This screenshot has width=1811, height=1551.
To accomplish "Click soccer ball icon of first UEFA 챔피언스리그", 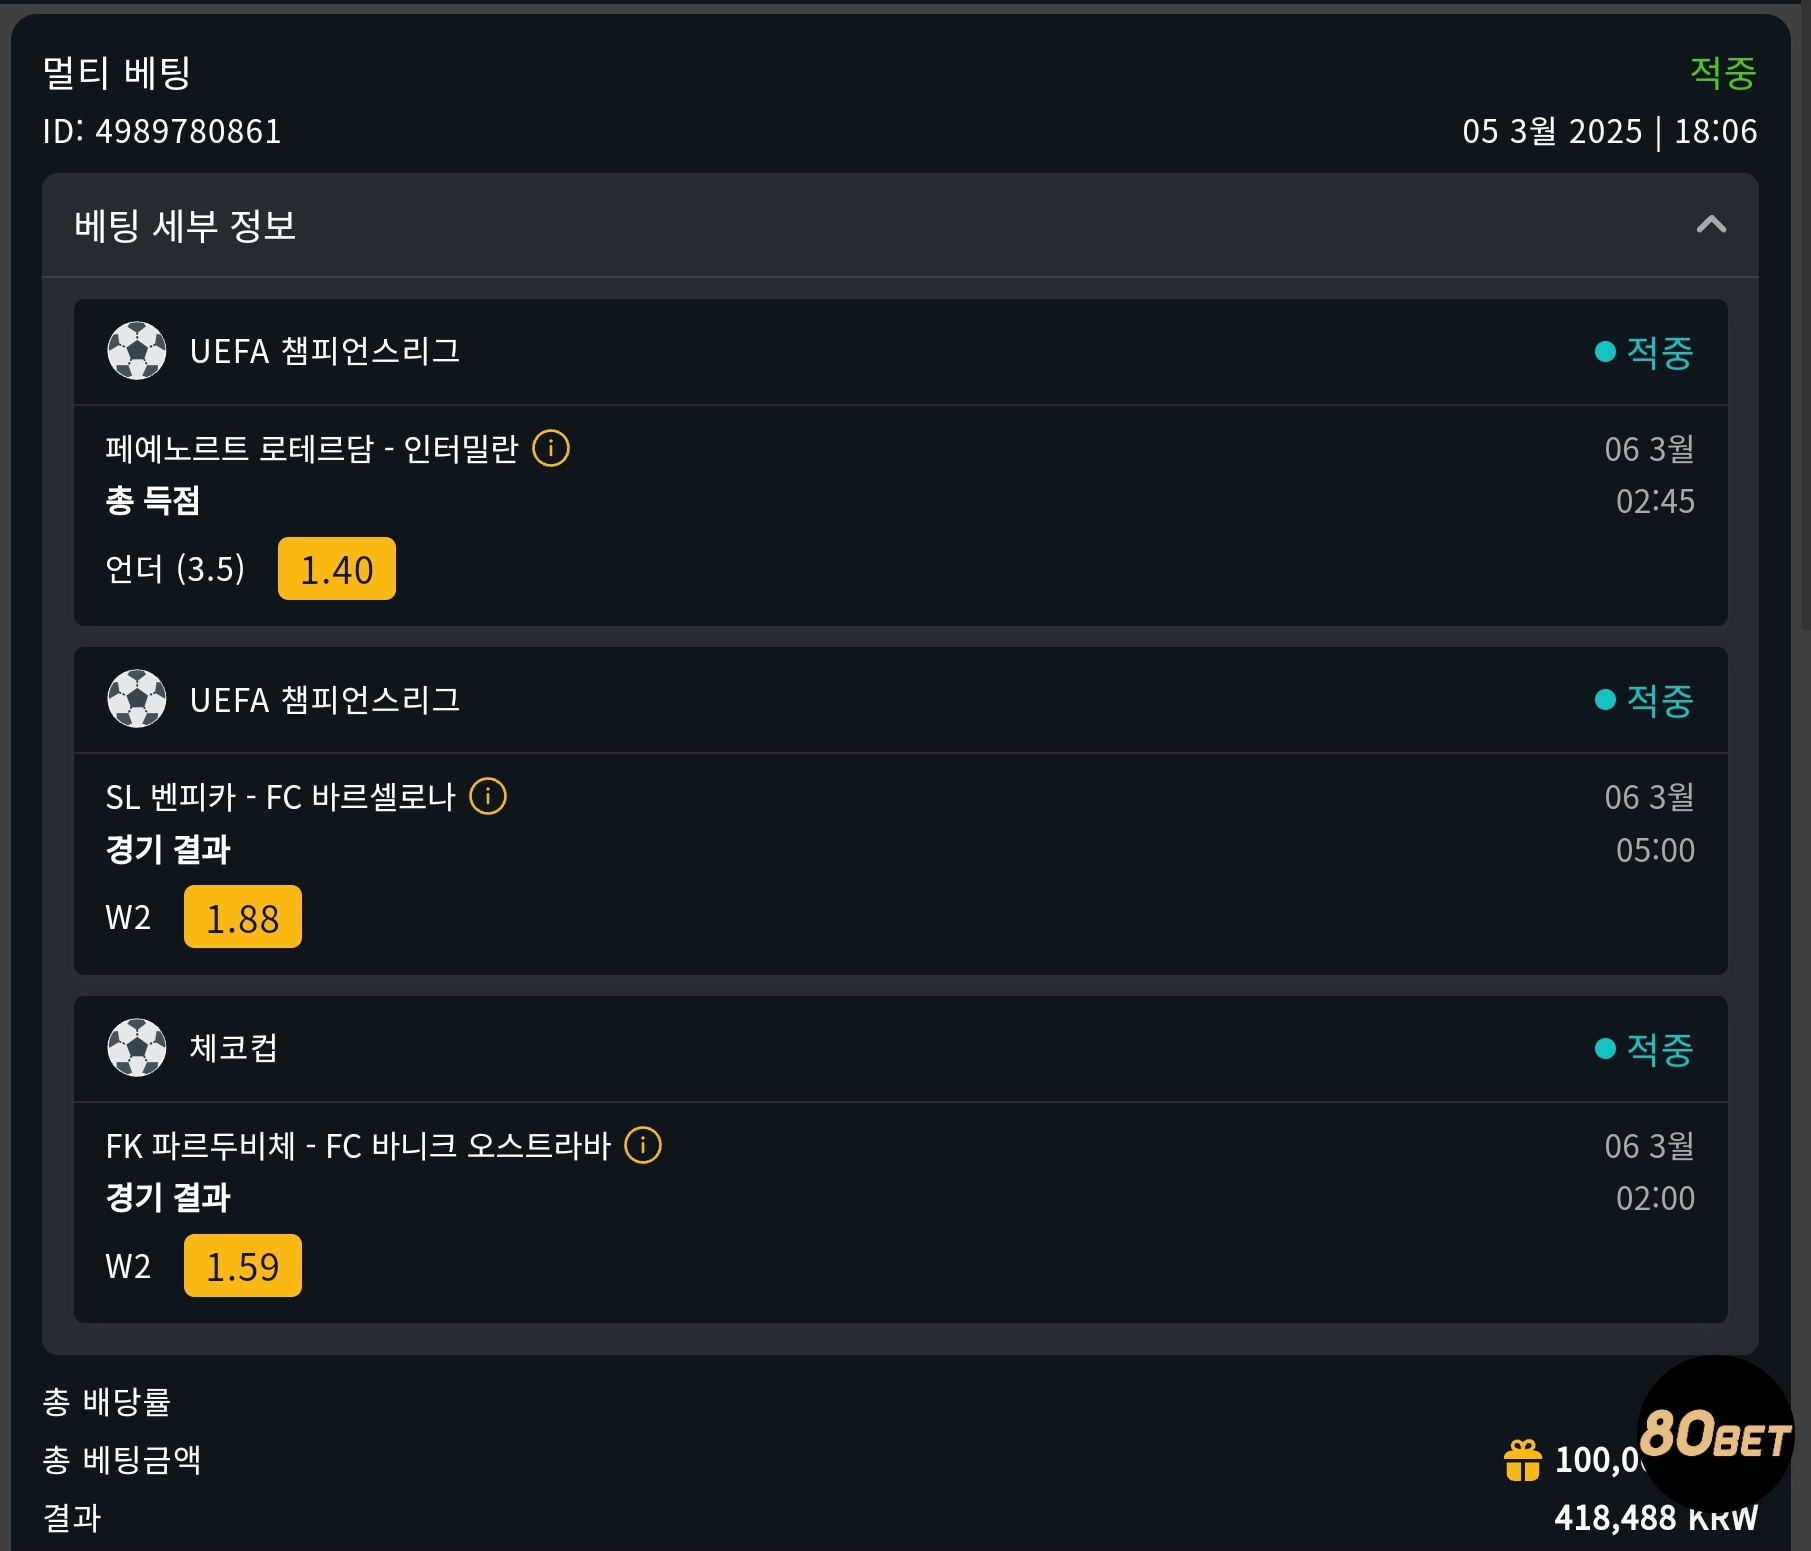I will pyautogui.click(x=137, y=351).
